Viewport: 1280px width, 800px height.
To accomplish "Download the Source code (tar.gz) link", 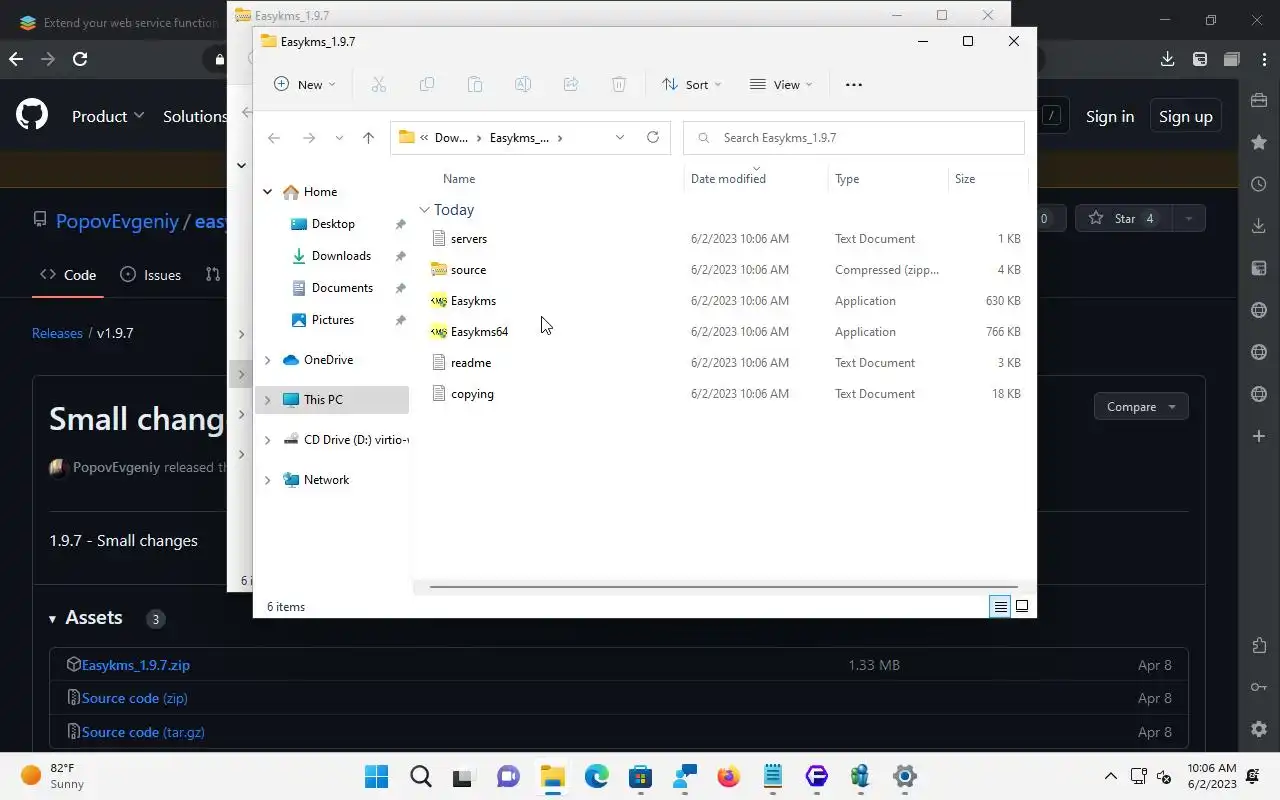I will pos(143,732).
